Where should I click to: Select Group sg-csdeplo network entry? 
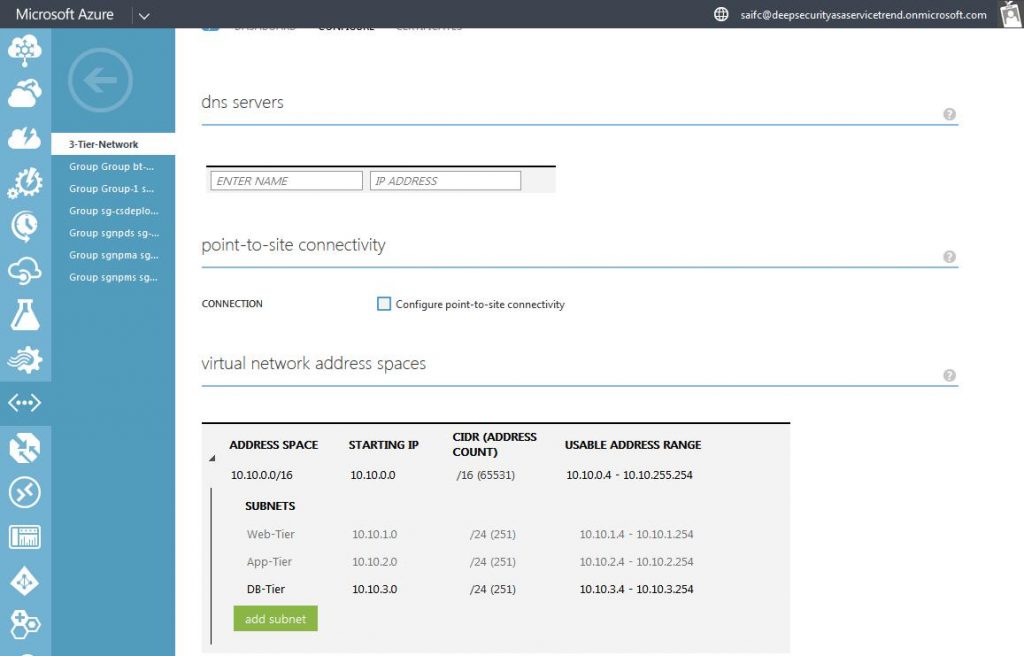click(113, 211)
